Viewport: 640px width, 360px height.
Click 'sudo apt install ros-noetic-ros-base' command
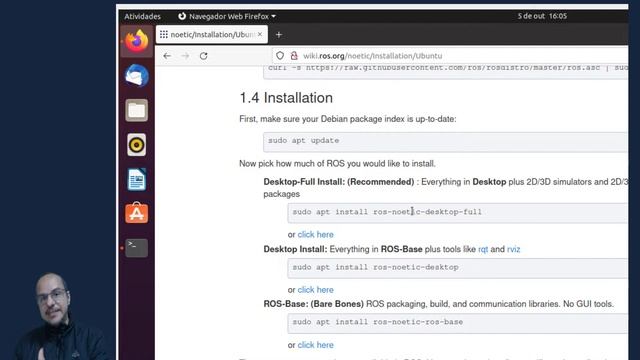pos(378,322)
